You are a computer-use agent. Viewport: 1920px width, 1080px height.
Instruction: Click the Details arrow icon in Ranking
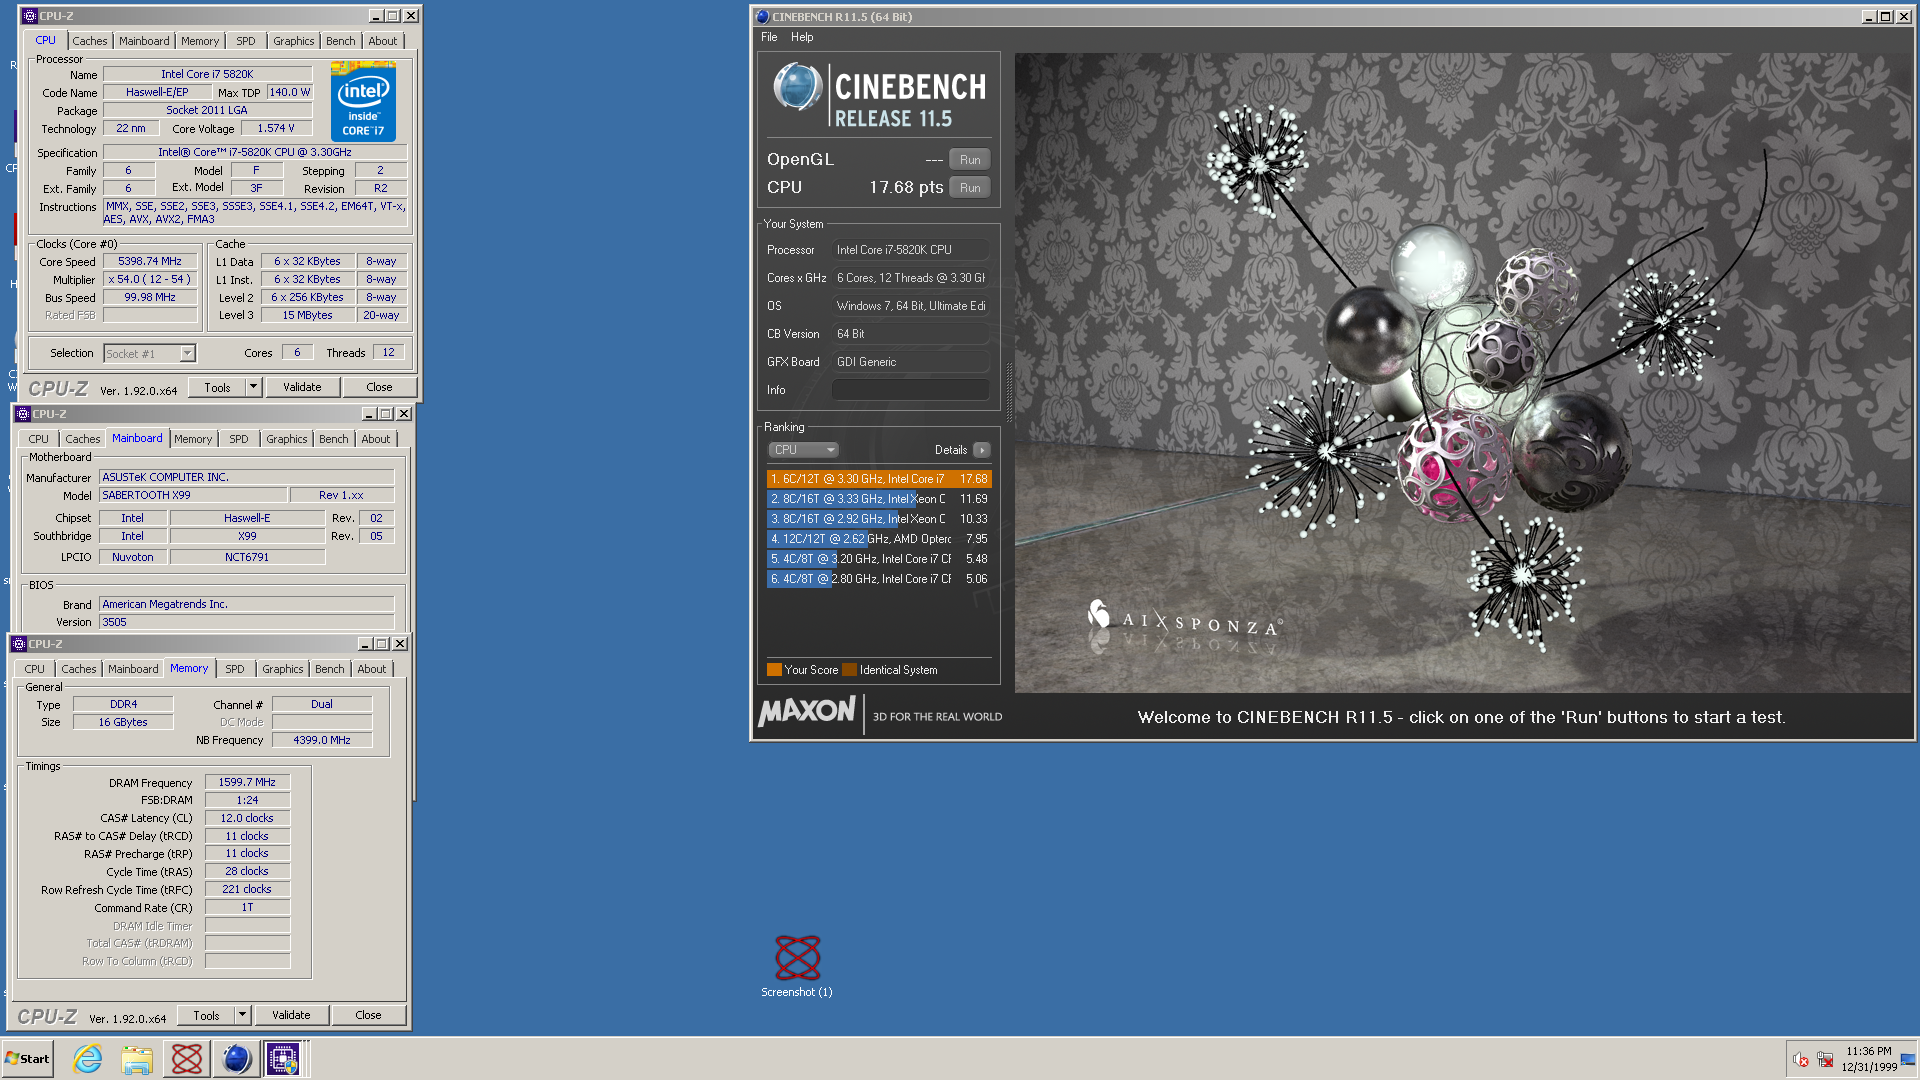982,450
